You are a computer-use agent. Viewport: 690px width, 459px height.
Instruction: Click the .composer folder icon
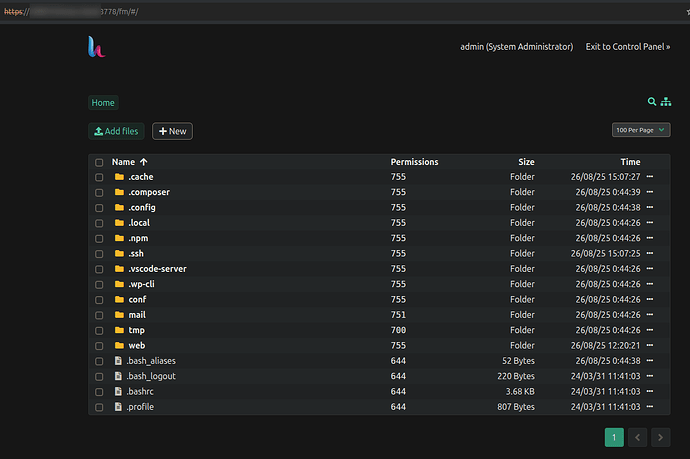119,192
